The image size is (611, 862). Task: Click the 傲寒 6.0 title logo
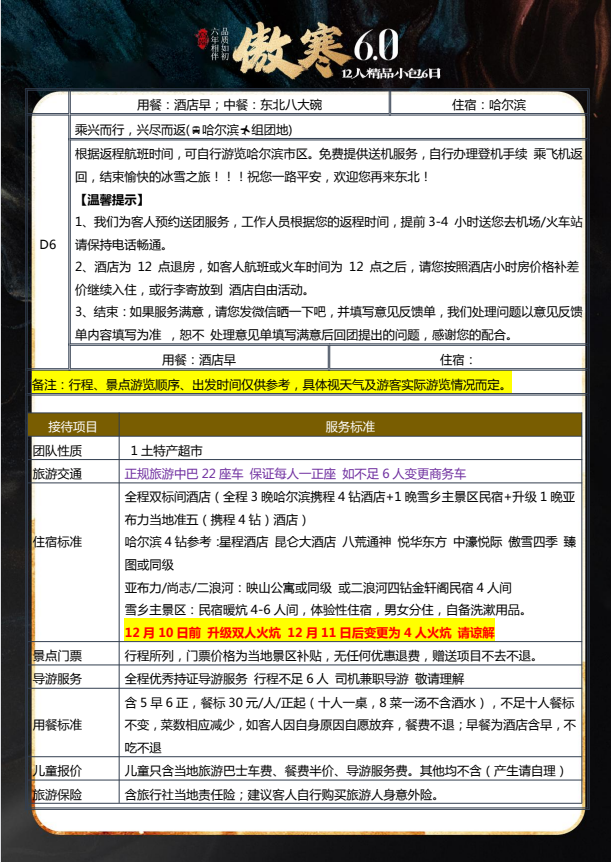(315, 49)
